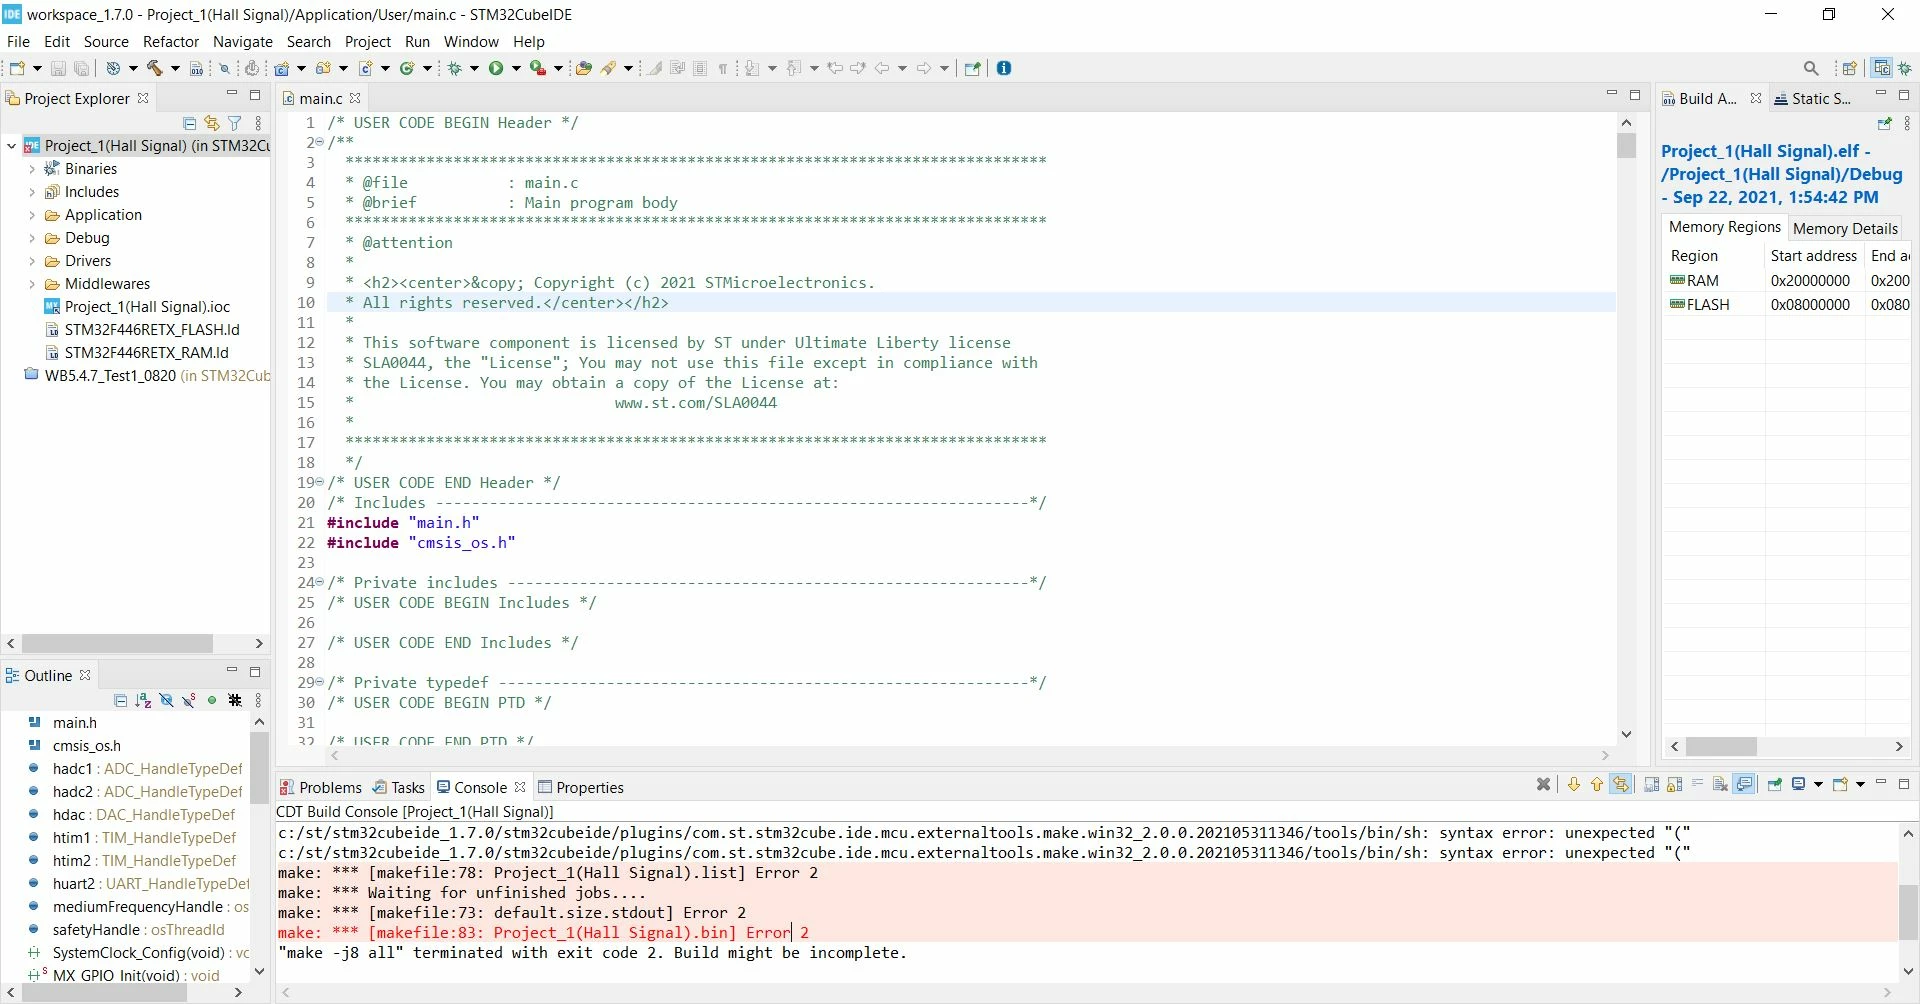
Task: Collapse the Project_1(Hall Signal) project node
Action: 12,146
